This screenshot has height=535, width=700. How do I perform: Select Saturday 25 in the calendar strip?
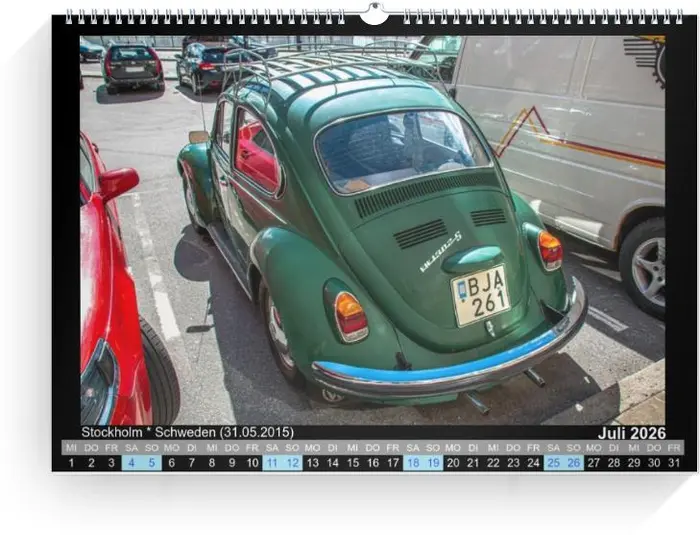click(554, 463)
